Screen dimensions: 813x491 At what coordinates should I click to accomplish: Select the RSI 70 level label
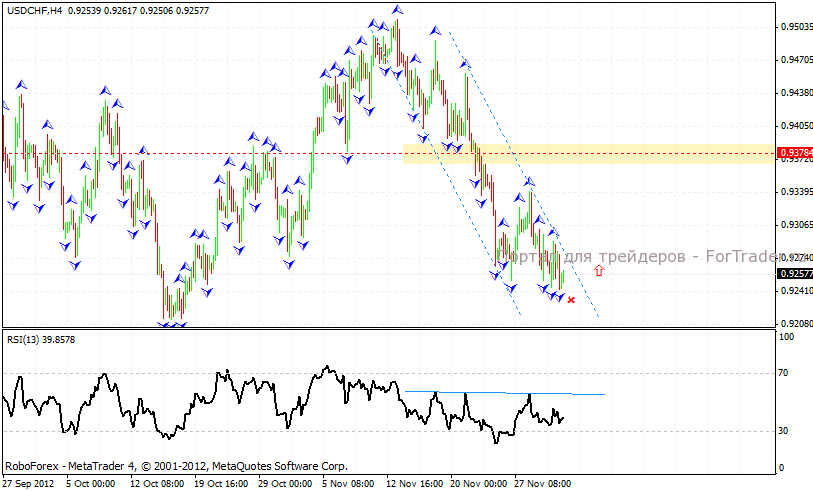786,373
